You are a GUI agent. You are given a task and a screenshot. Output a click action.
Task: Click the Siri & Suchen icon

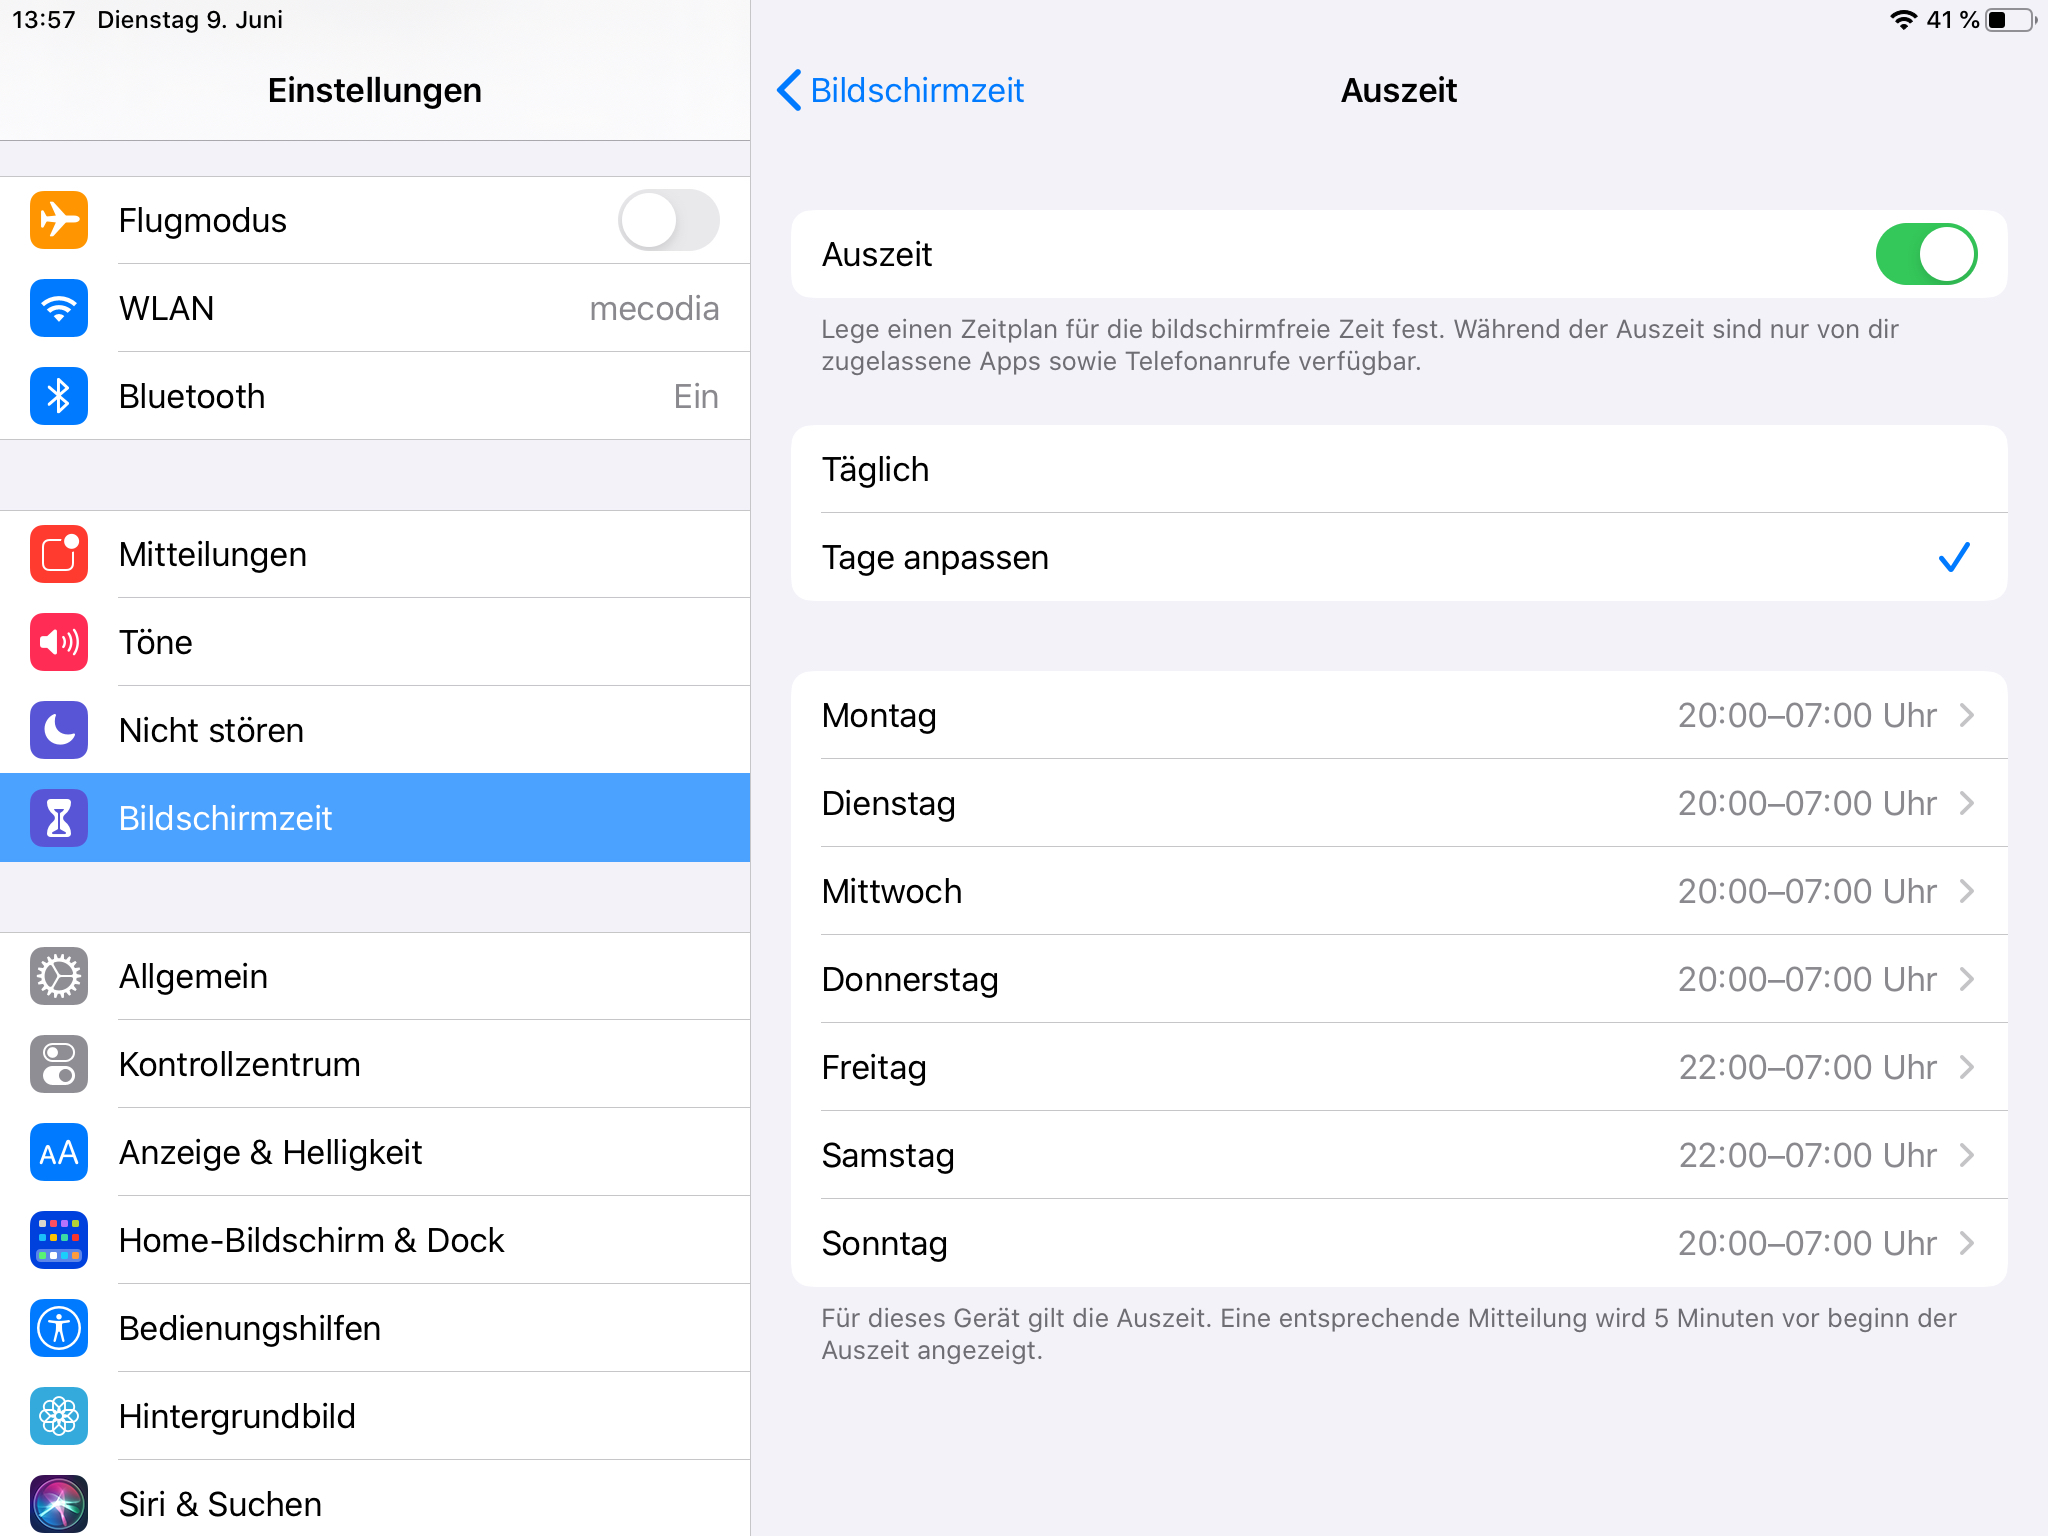[x=58, y=1504]
